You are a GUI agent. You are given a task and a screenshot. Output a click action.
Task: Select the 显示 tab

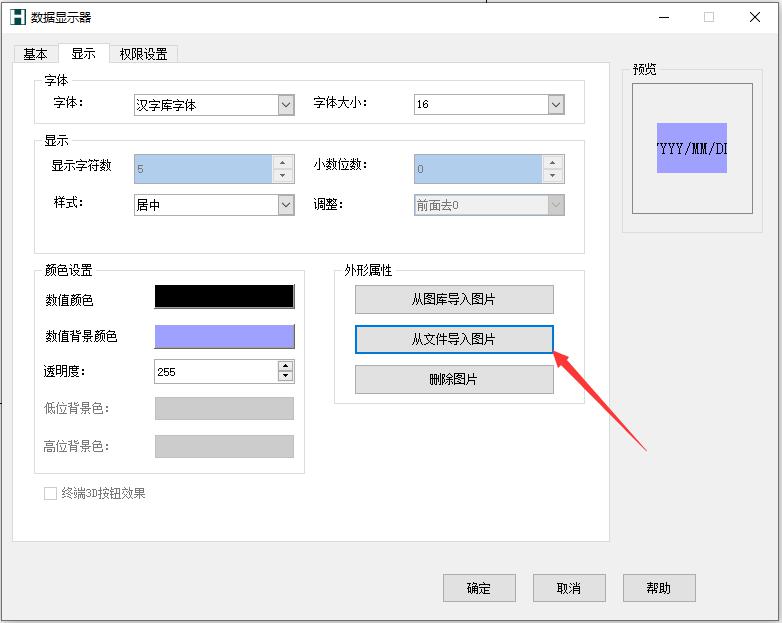click(x=83, y=54)
